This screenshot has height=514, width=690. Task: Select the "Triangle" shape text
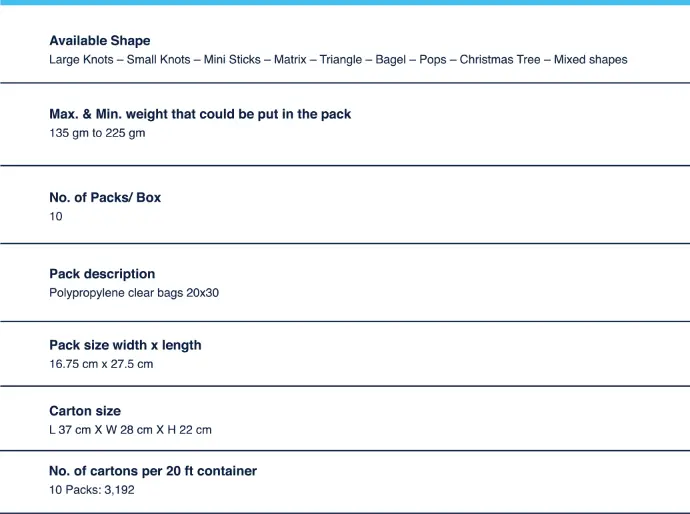341,60
